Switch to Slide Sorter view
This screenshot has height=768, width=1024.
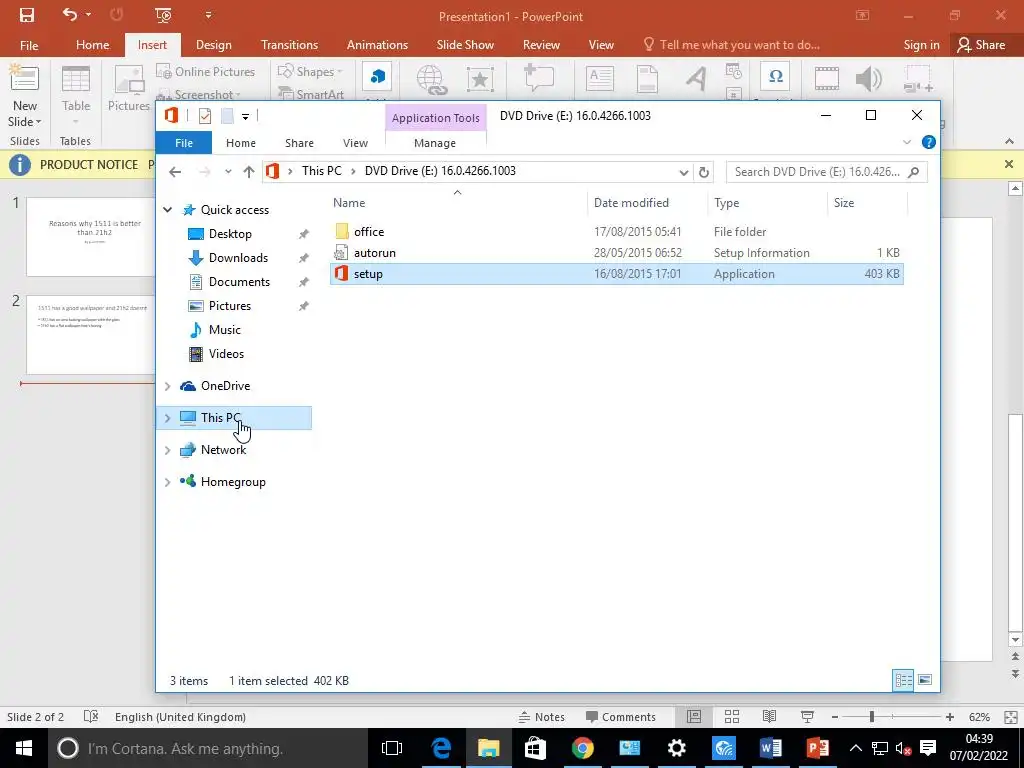731,717
